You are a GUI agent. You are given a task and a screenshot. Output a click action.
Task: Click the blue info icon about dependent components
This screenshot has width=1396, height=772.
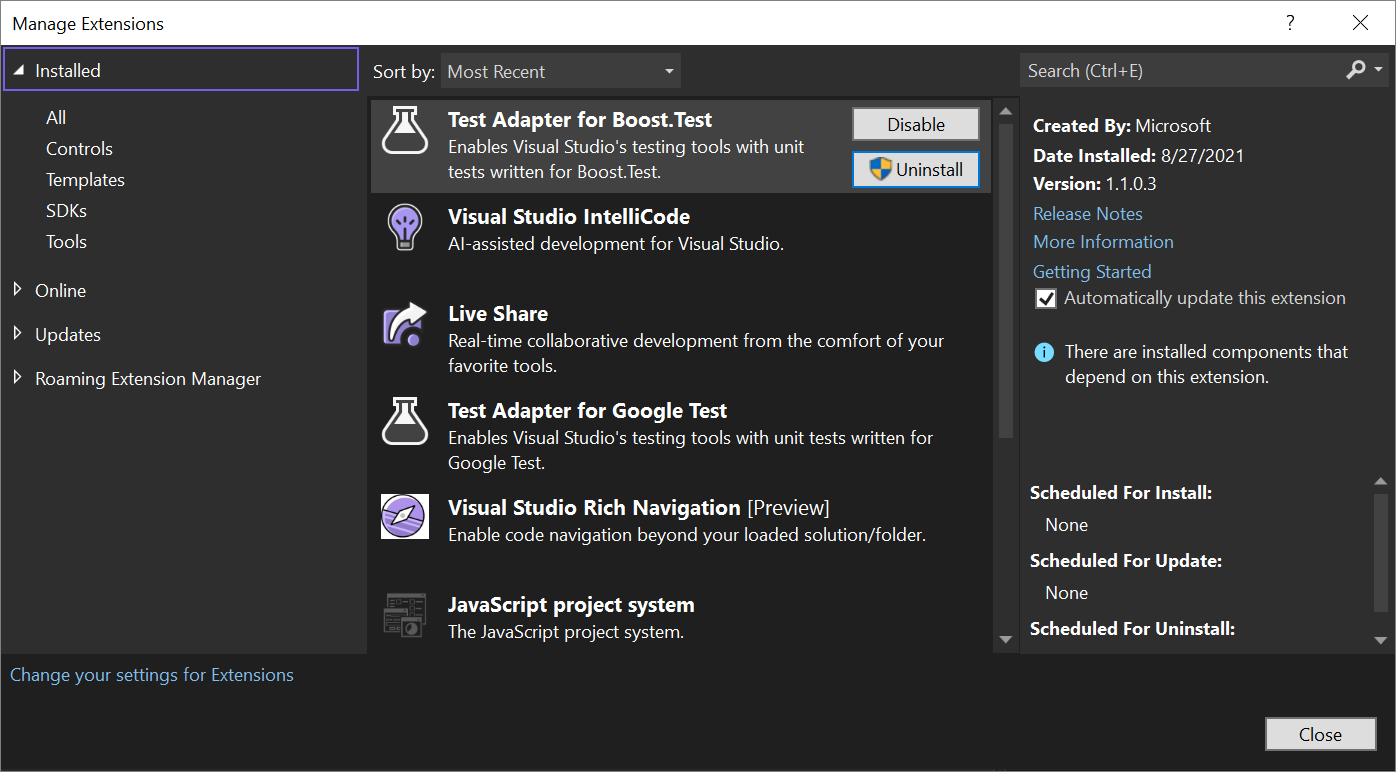(1044, 352)
